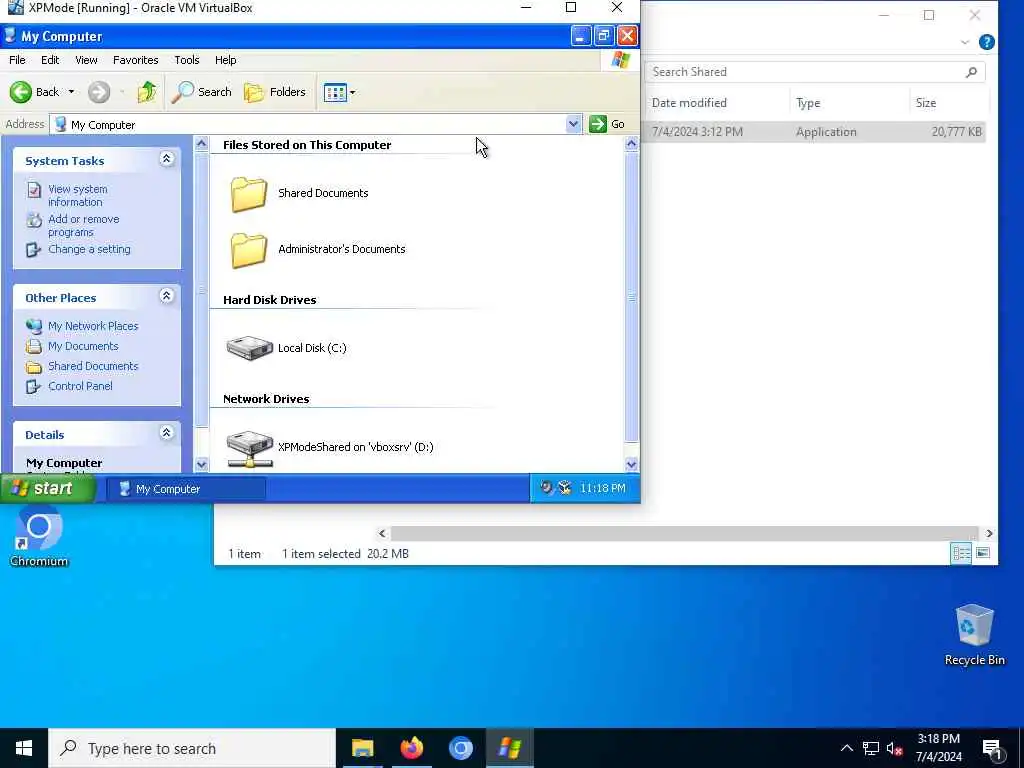
Task: Click left task pane scroll down arrow
Action: point(201,464)
